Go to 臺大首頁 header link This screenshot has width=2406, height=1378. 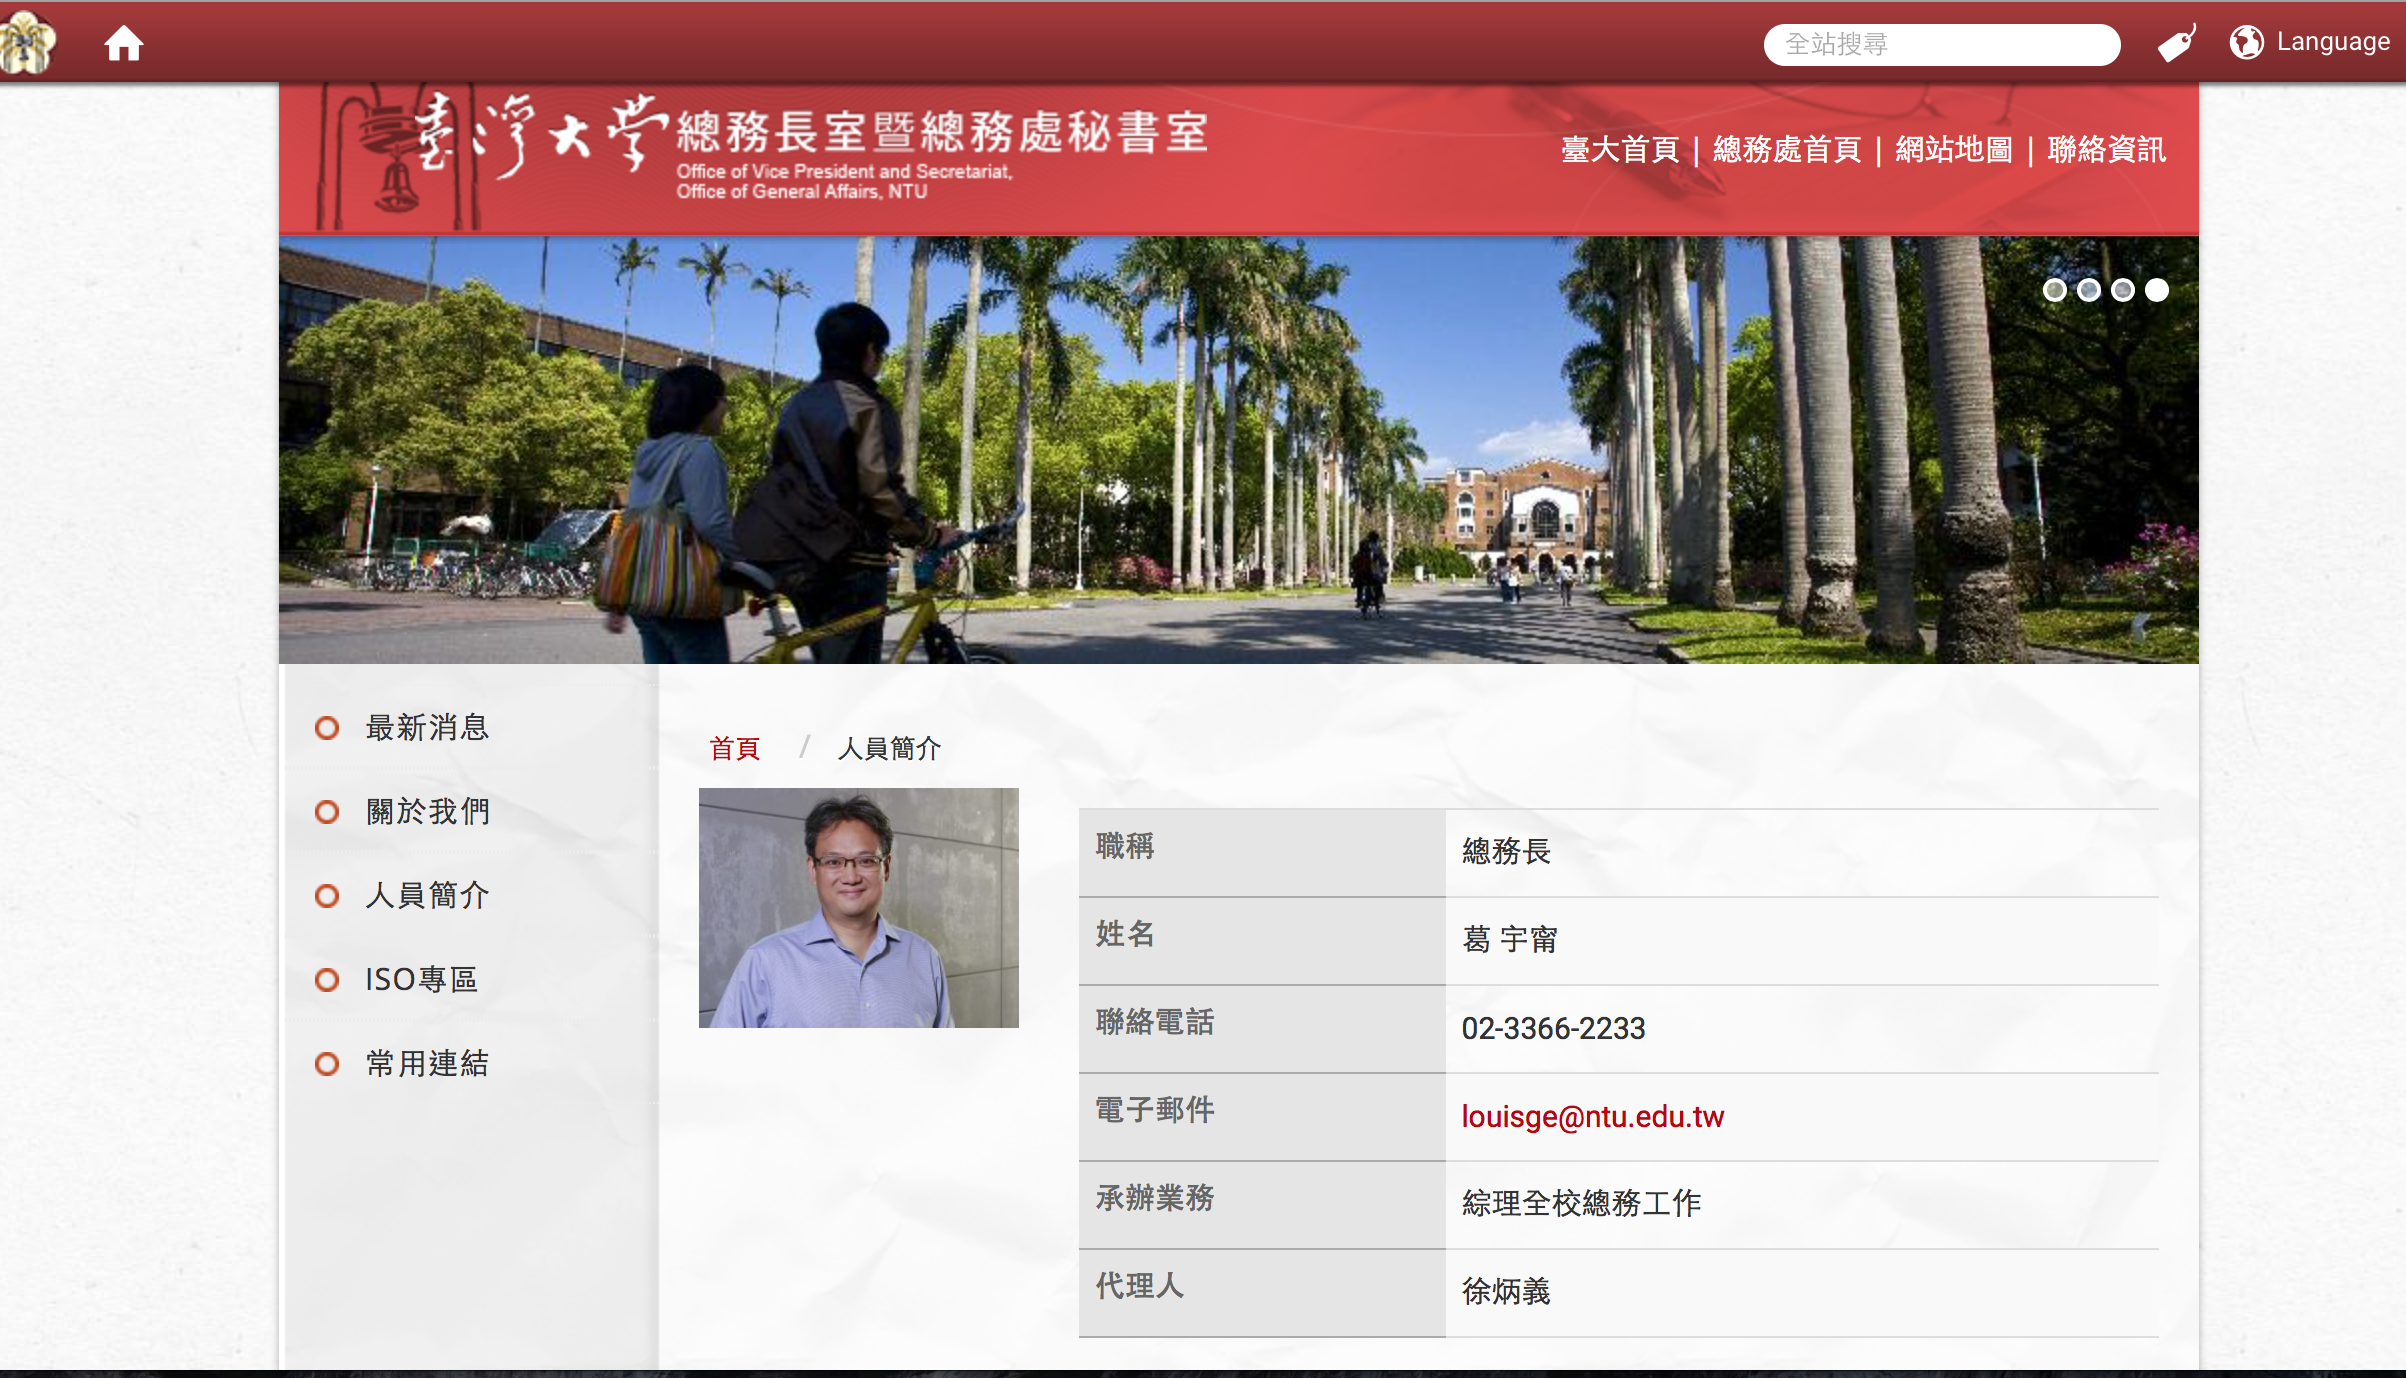pyautogui.click(x=1620, y=150)
